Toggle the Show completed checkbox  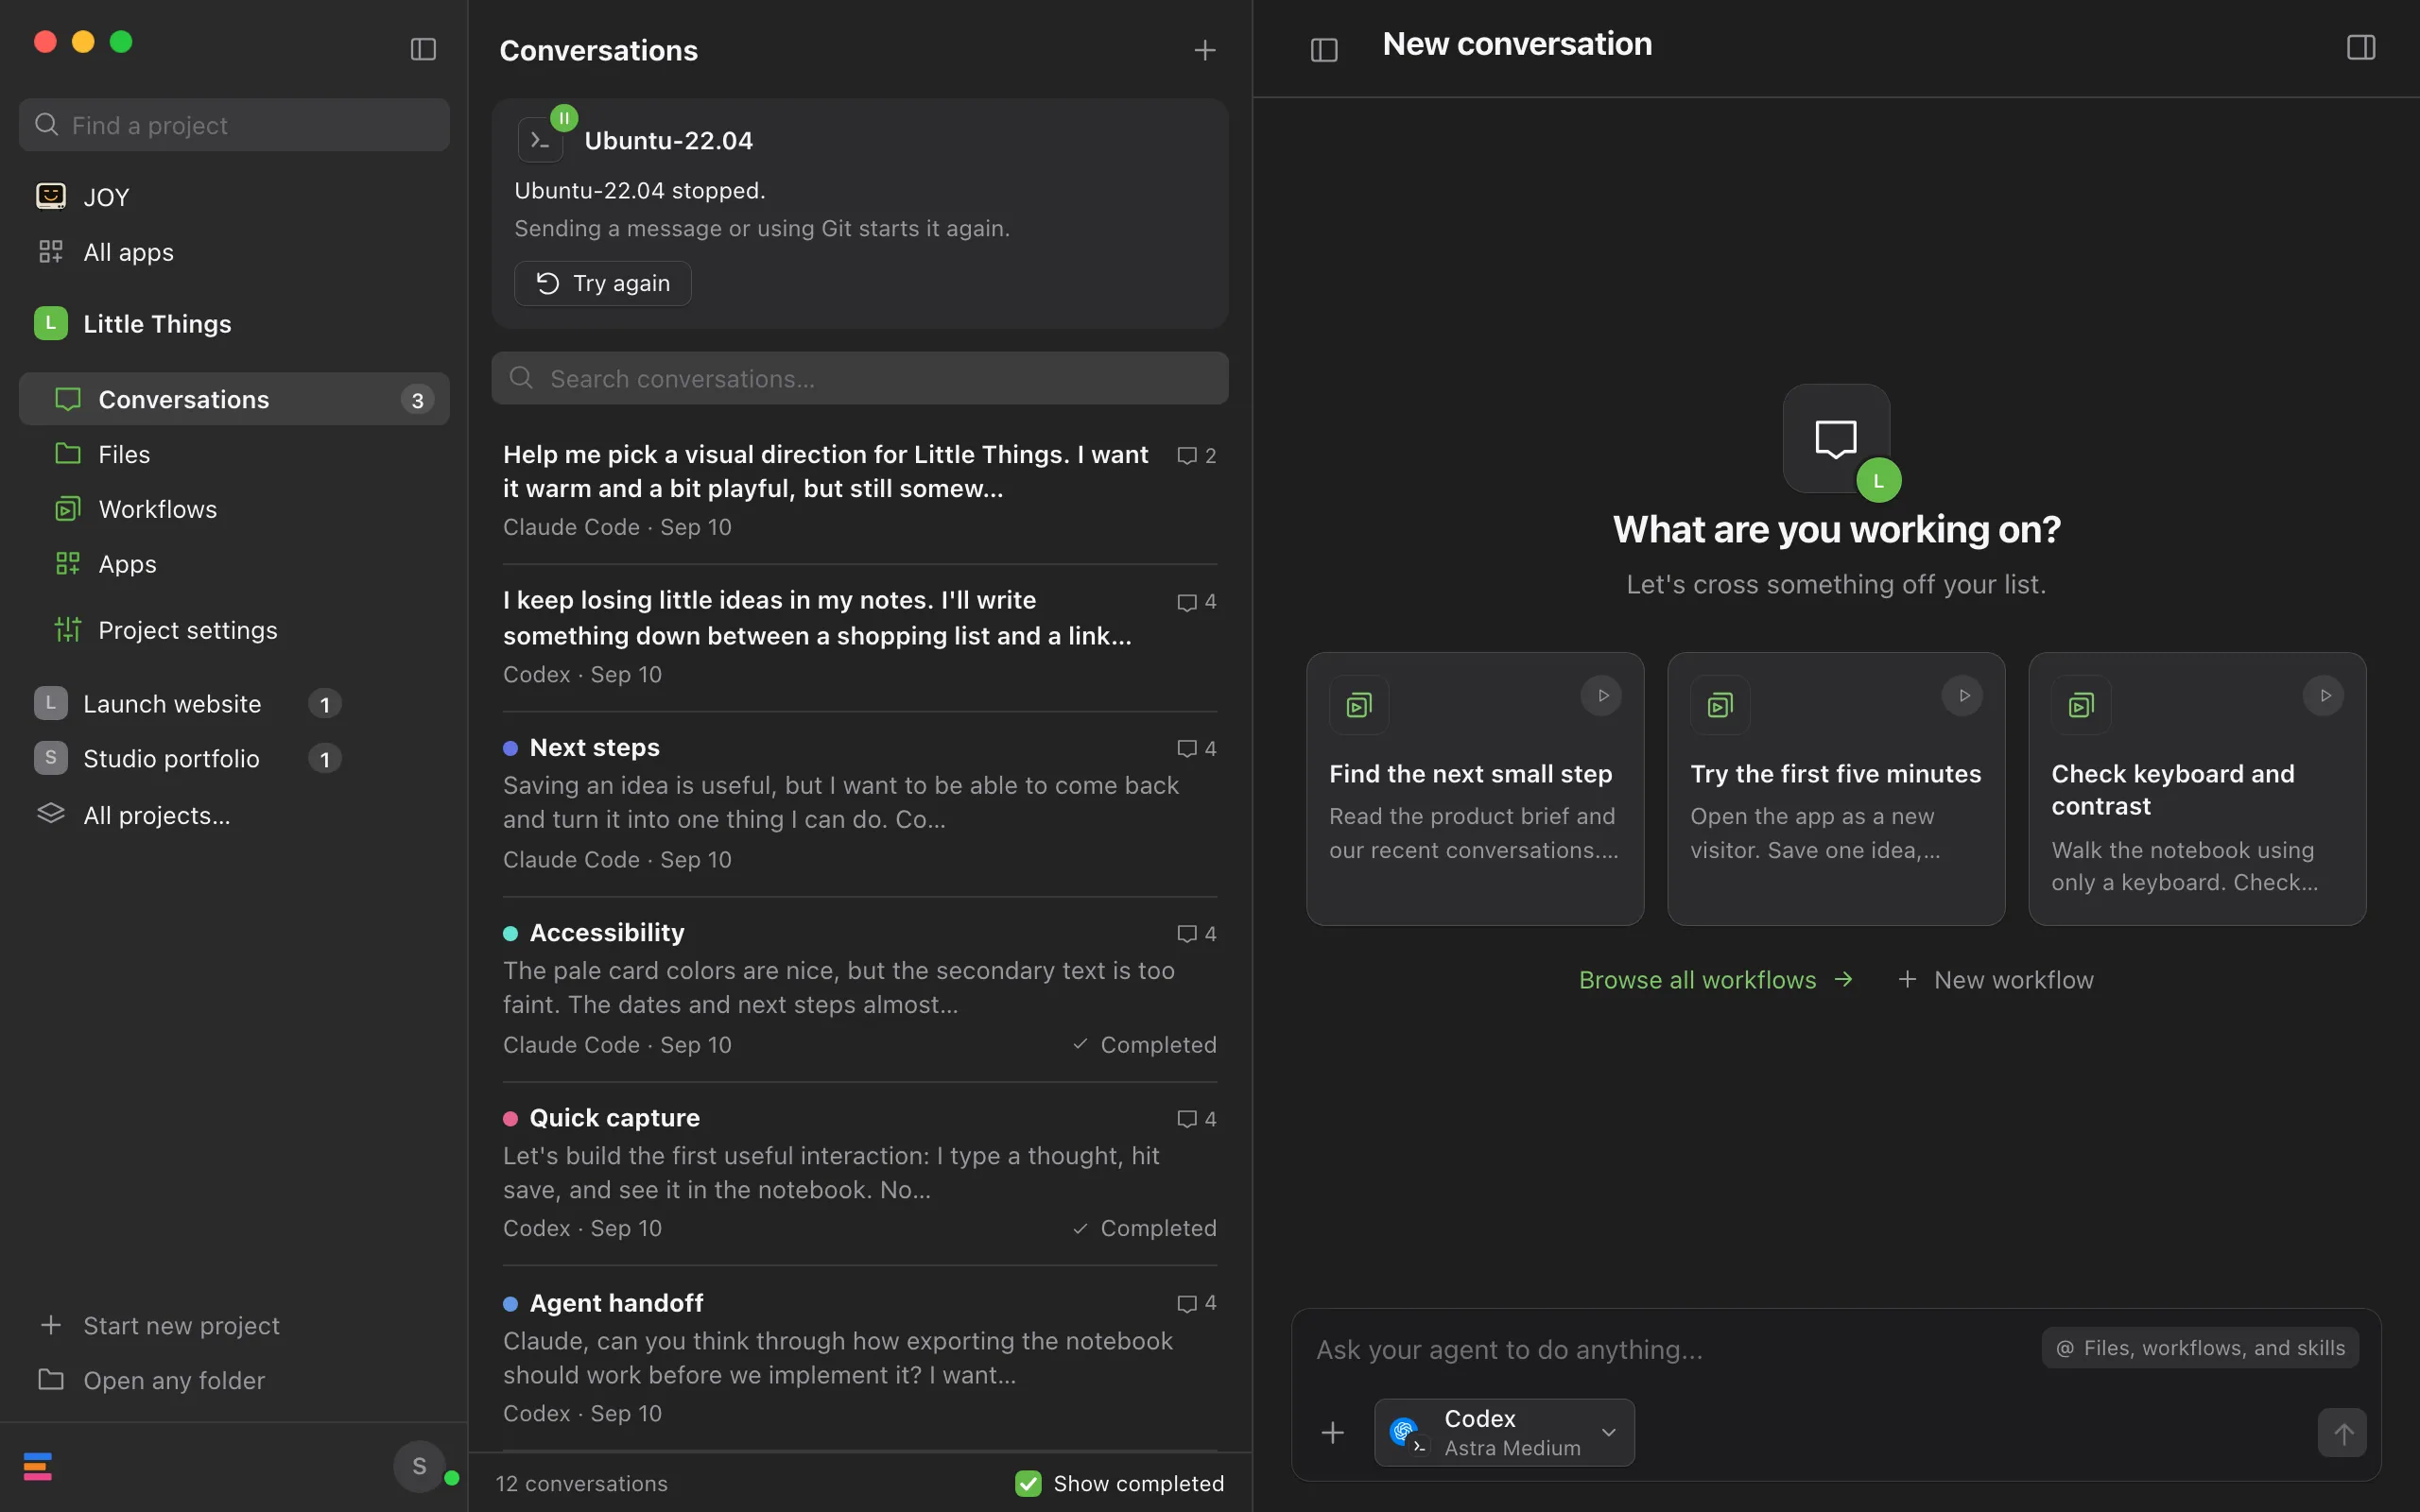[1028, 1483]
